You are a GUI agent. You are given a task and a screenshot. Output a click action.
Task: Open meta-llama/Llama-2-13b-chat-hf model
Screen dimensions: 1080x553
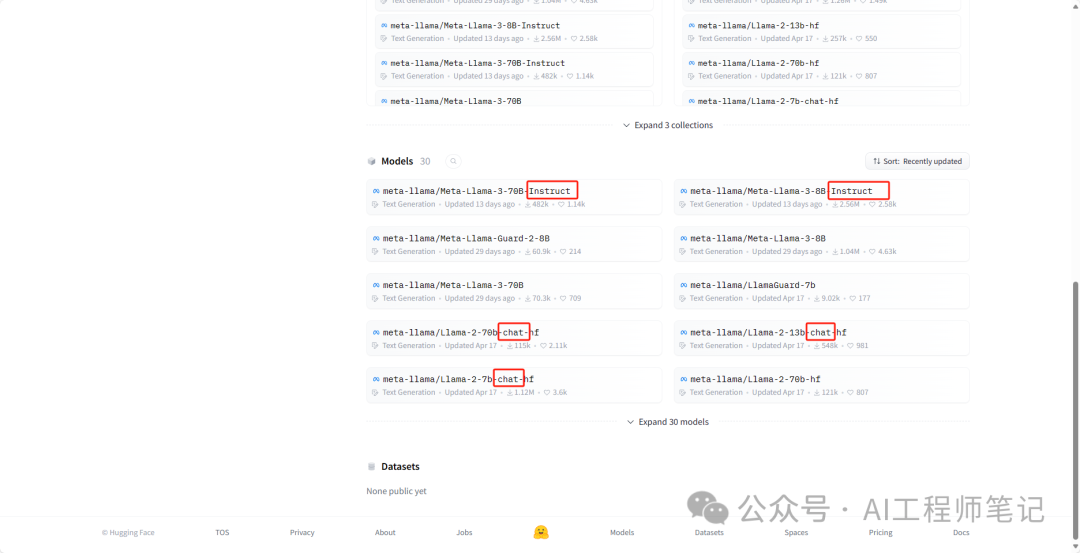pyautogui.click(x=821, y=338)
